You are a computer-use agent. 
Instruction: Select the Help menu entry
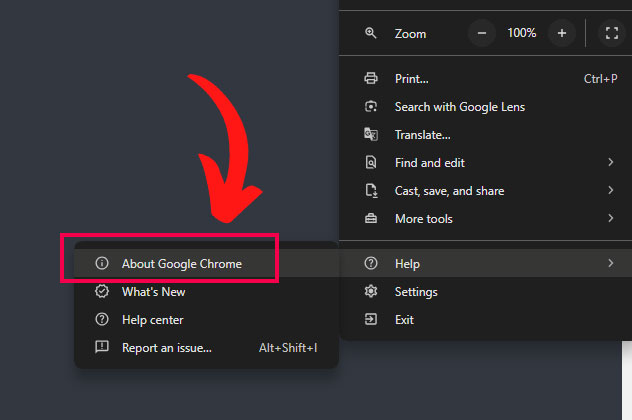486,263
